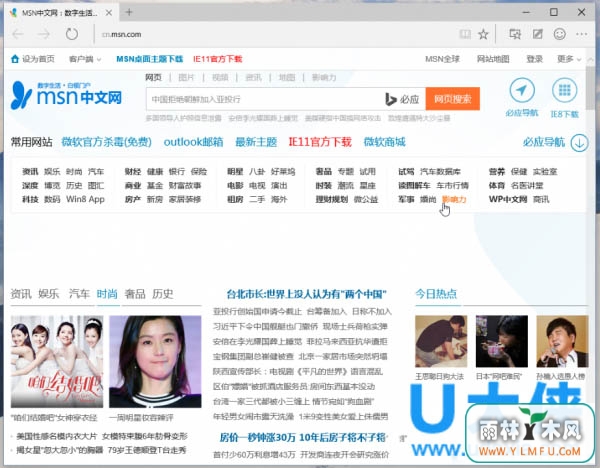
Task: Select the 网页 search tab
Action: pyautogui.click(x=153, y=77)
